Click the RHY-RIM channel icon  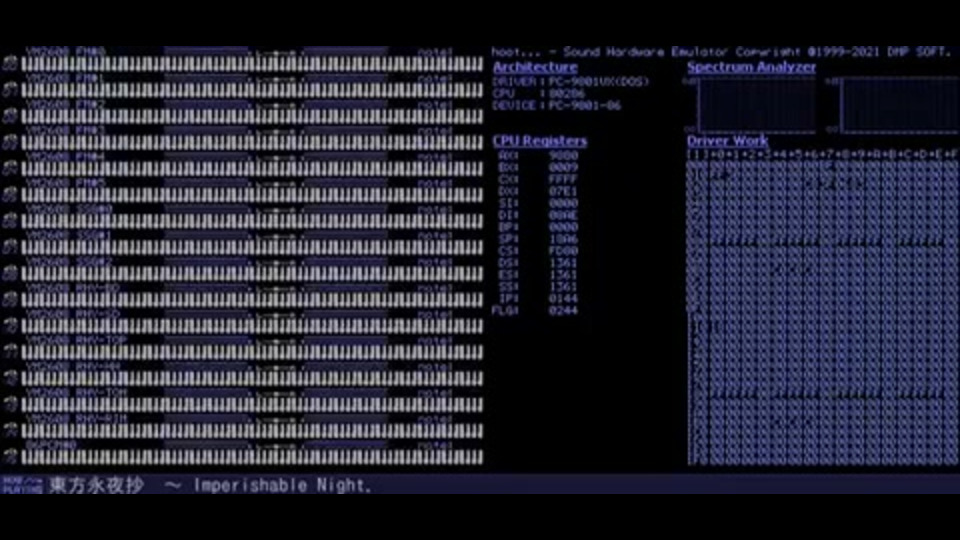(10, 430)
